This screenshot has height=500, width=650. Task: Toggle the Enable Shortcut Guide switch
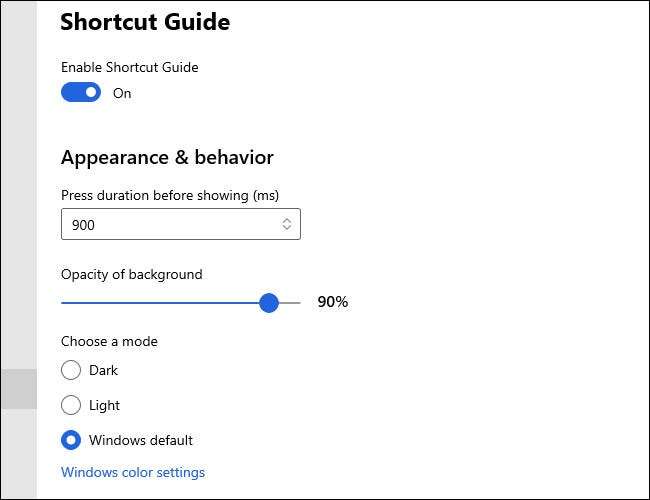tap(81, 93)
